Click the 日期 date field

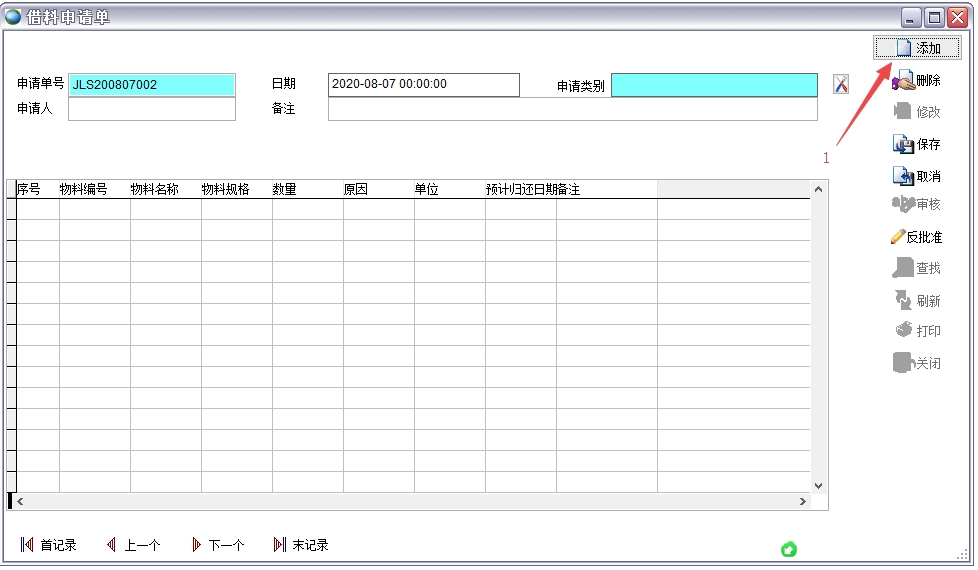click(x=424, y=85)
